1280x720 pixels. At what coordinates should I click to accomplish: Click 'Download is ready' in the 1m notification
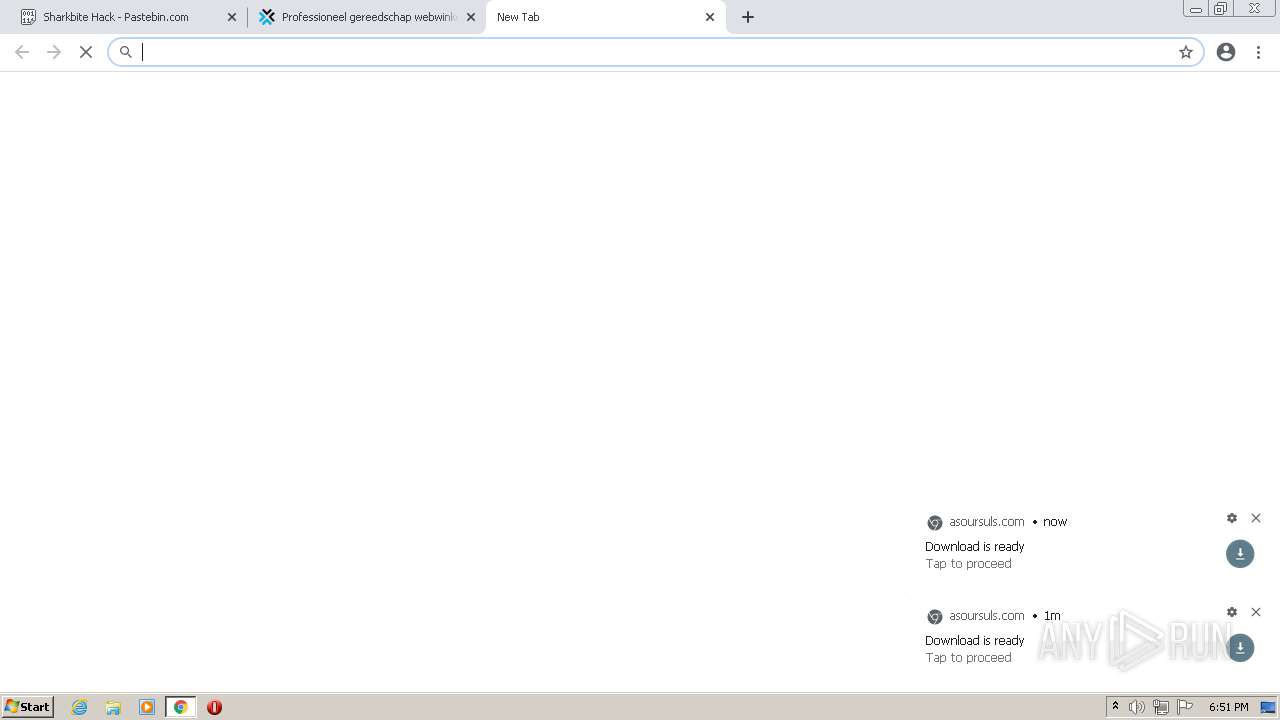click(975, 640)
